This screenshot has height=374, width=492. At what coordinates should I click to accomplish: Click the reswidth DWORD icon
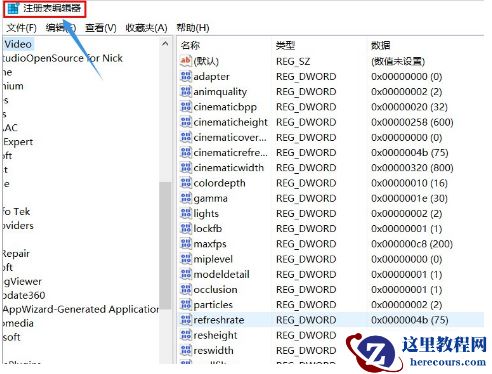(186, 350)
